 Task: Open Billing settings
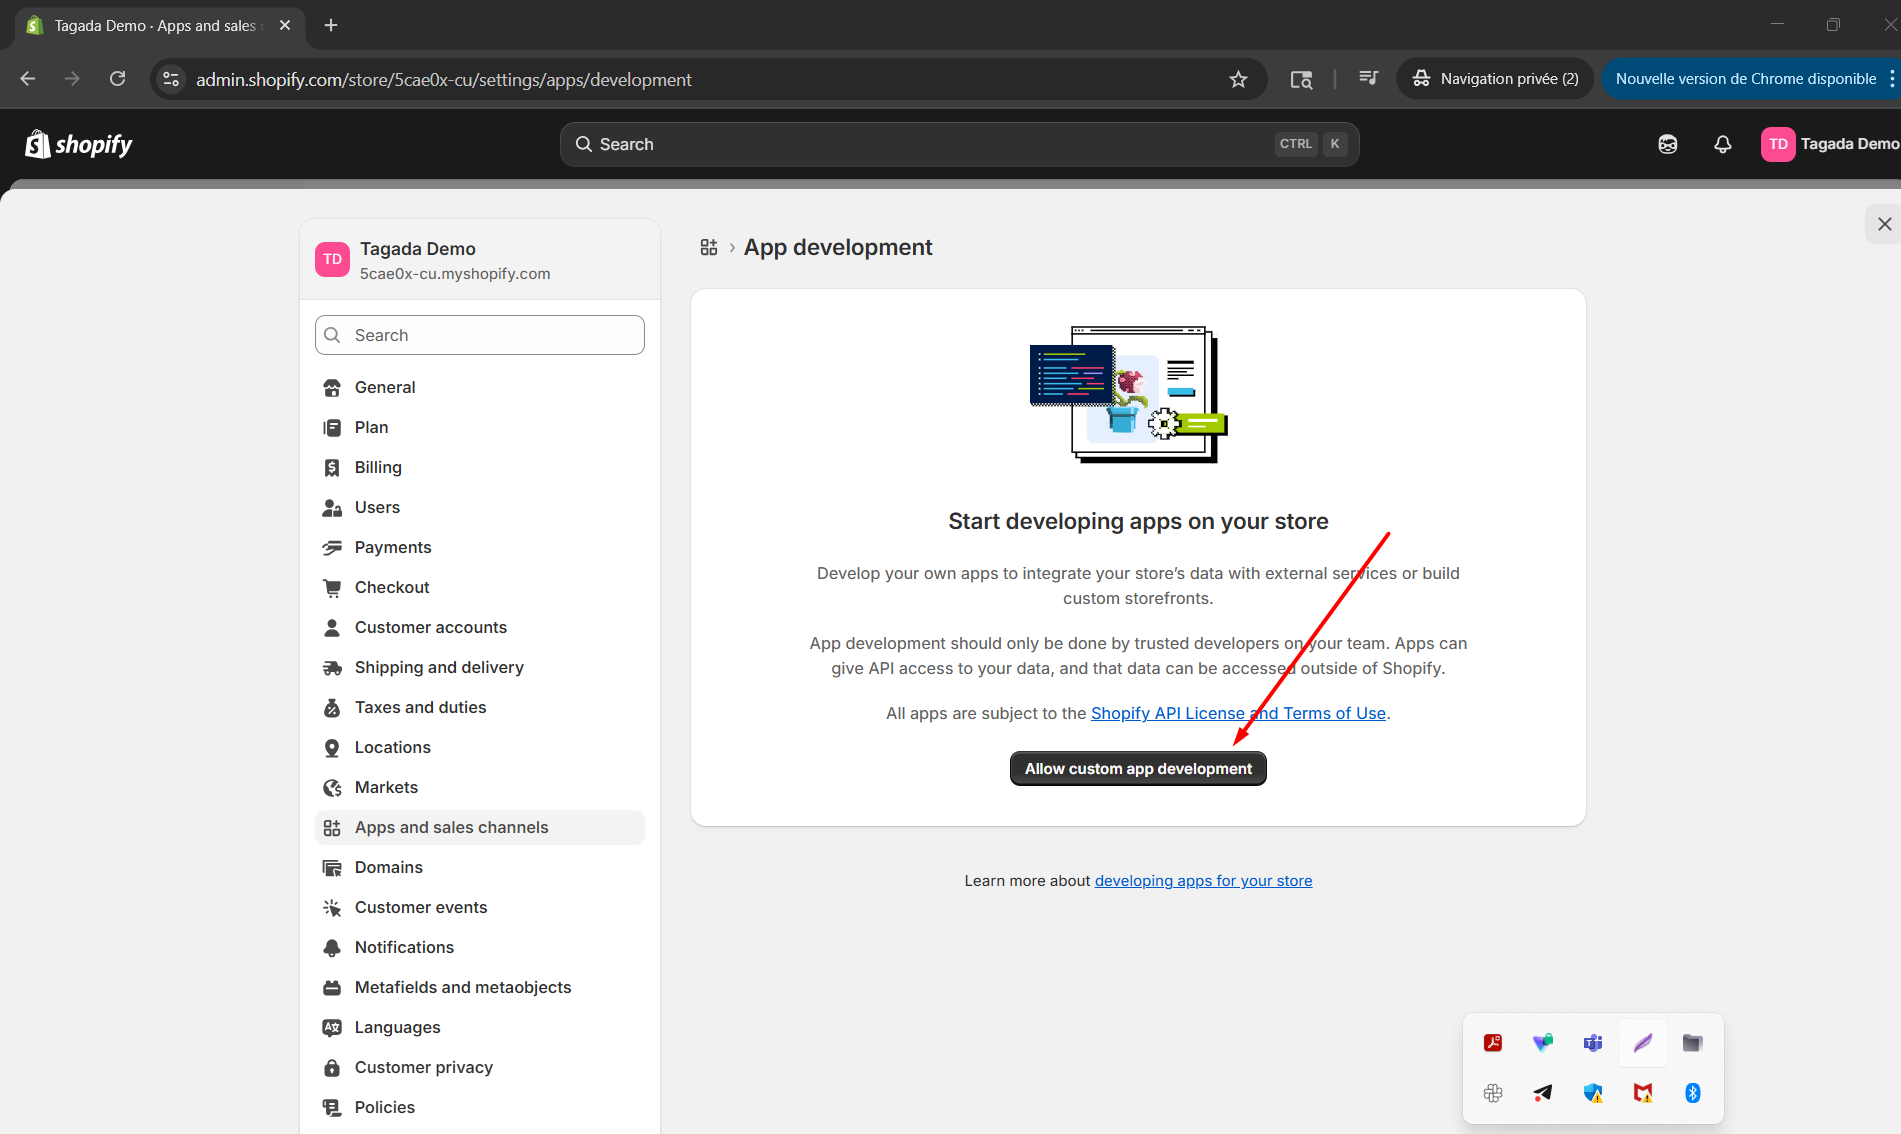[x=480, y=467]
